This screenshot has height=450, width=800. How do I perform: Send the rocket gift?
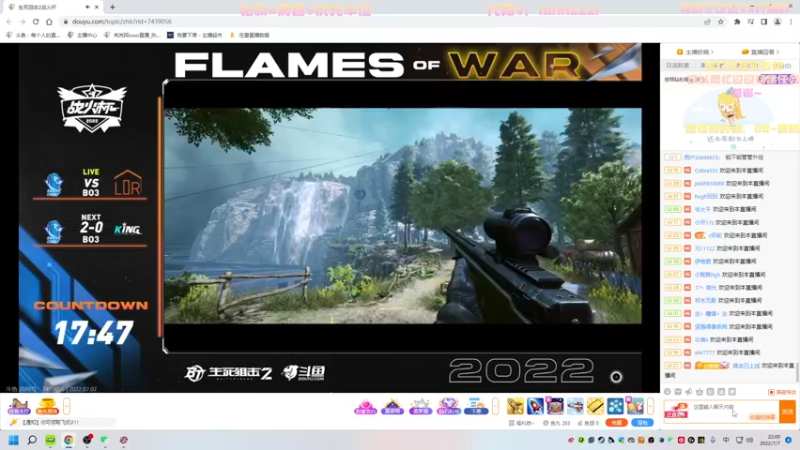[x=535, y=406]
